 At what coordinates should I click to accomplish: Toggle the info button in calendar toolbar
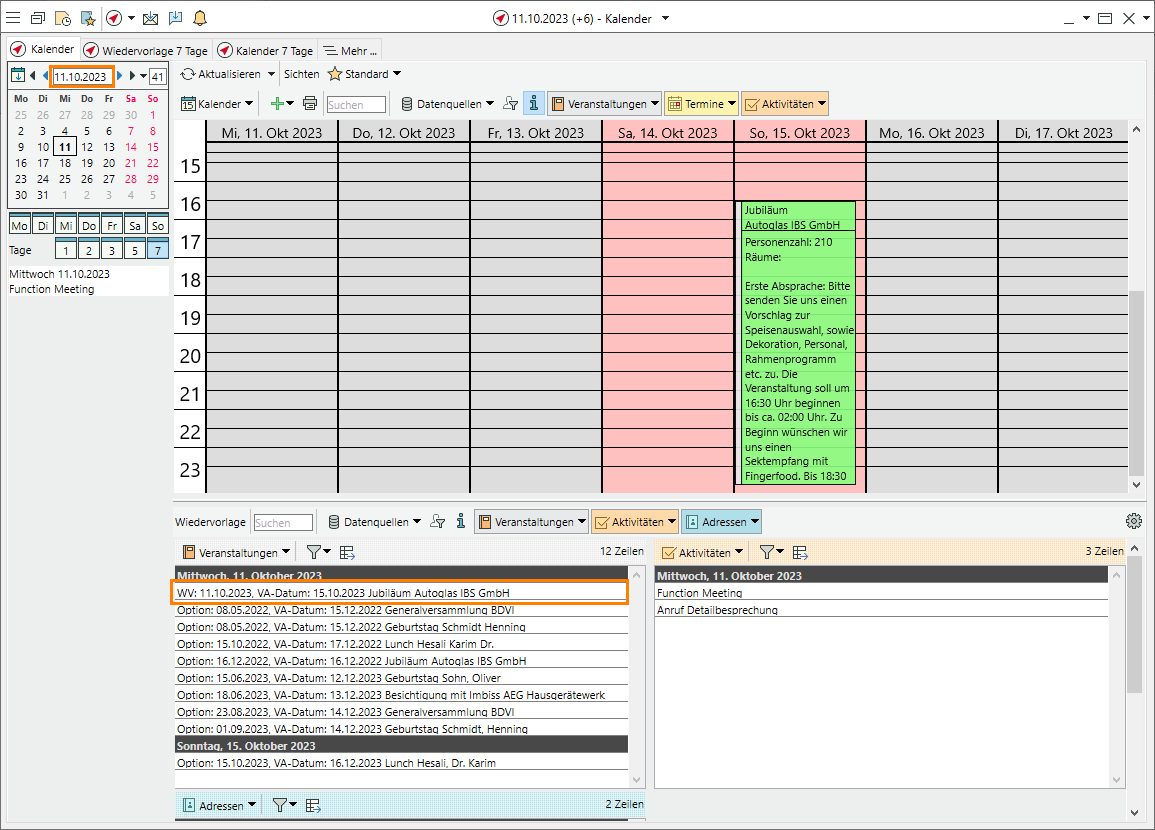click(x=534, y=104)
